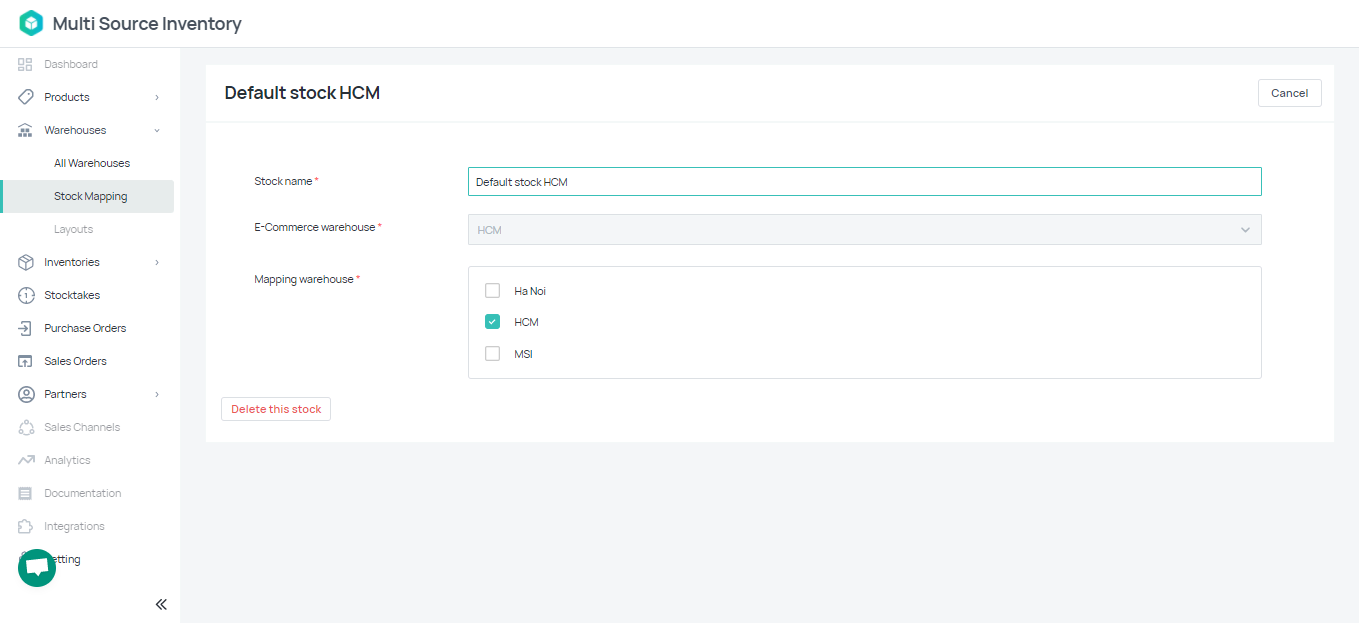Open the Analytics trend icon
The height and width of the screenshot is (623, 1359).
[x=26, y=460]
